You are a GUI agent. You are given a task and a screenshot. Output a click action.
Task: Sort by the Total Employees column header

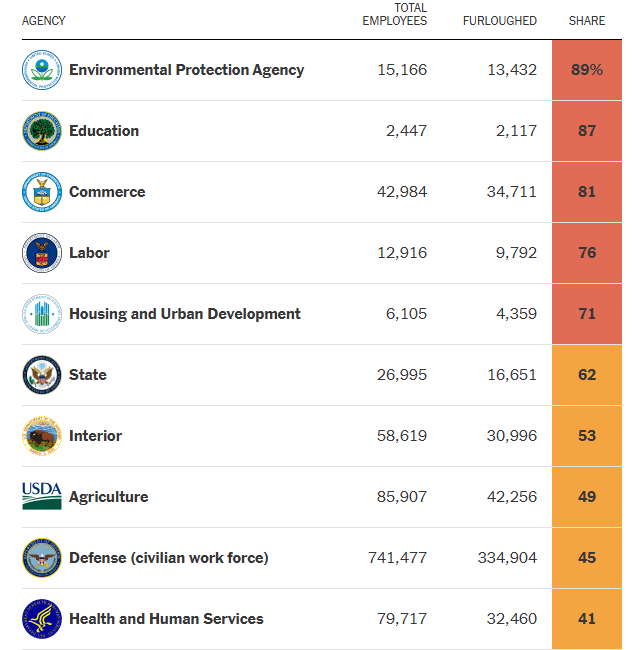coord(395,15)
